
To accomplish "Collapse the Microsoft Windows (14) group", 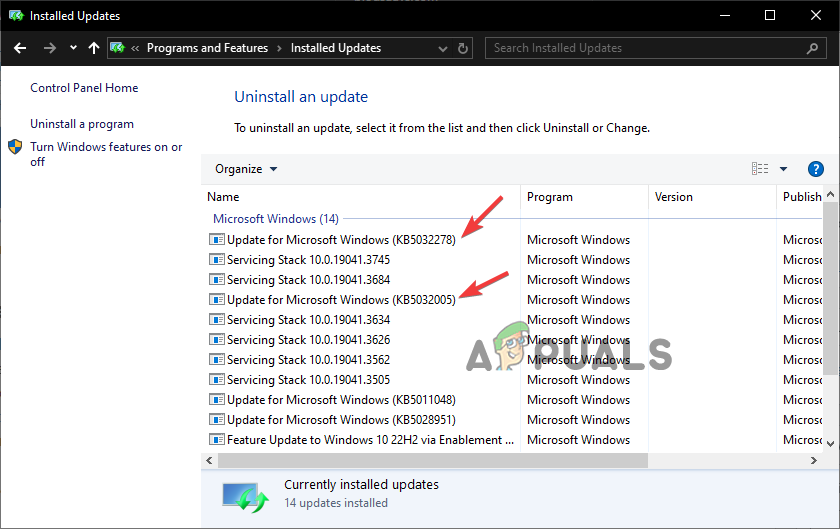I will (276, 219).
